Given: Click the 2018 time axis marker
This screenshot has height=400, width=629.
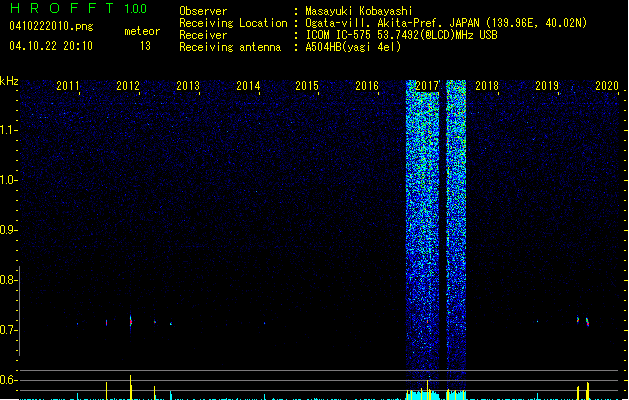Looking at the screenshot, I should pos(487,86).
